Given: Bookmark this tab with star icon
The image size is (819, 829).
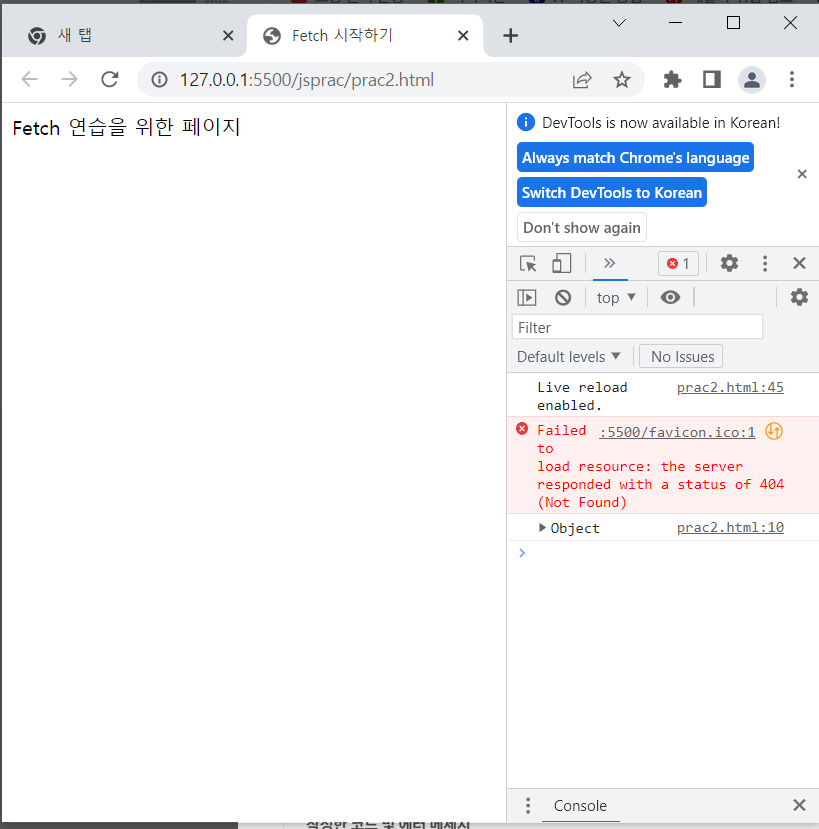Looking at the screenshot, I should [621, 80].
